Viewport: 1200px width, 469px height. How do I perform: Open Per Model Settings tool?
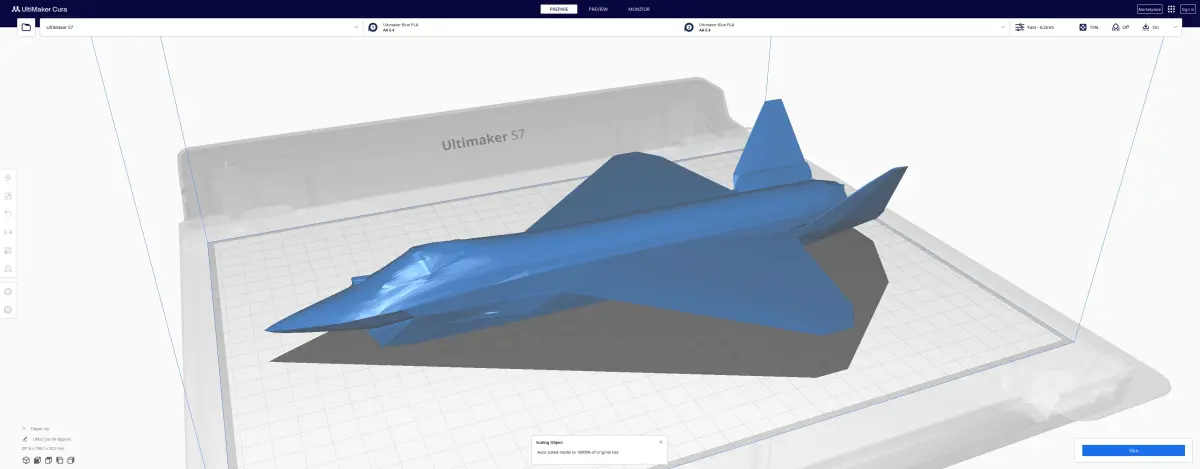pos(8,250)
